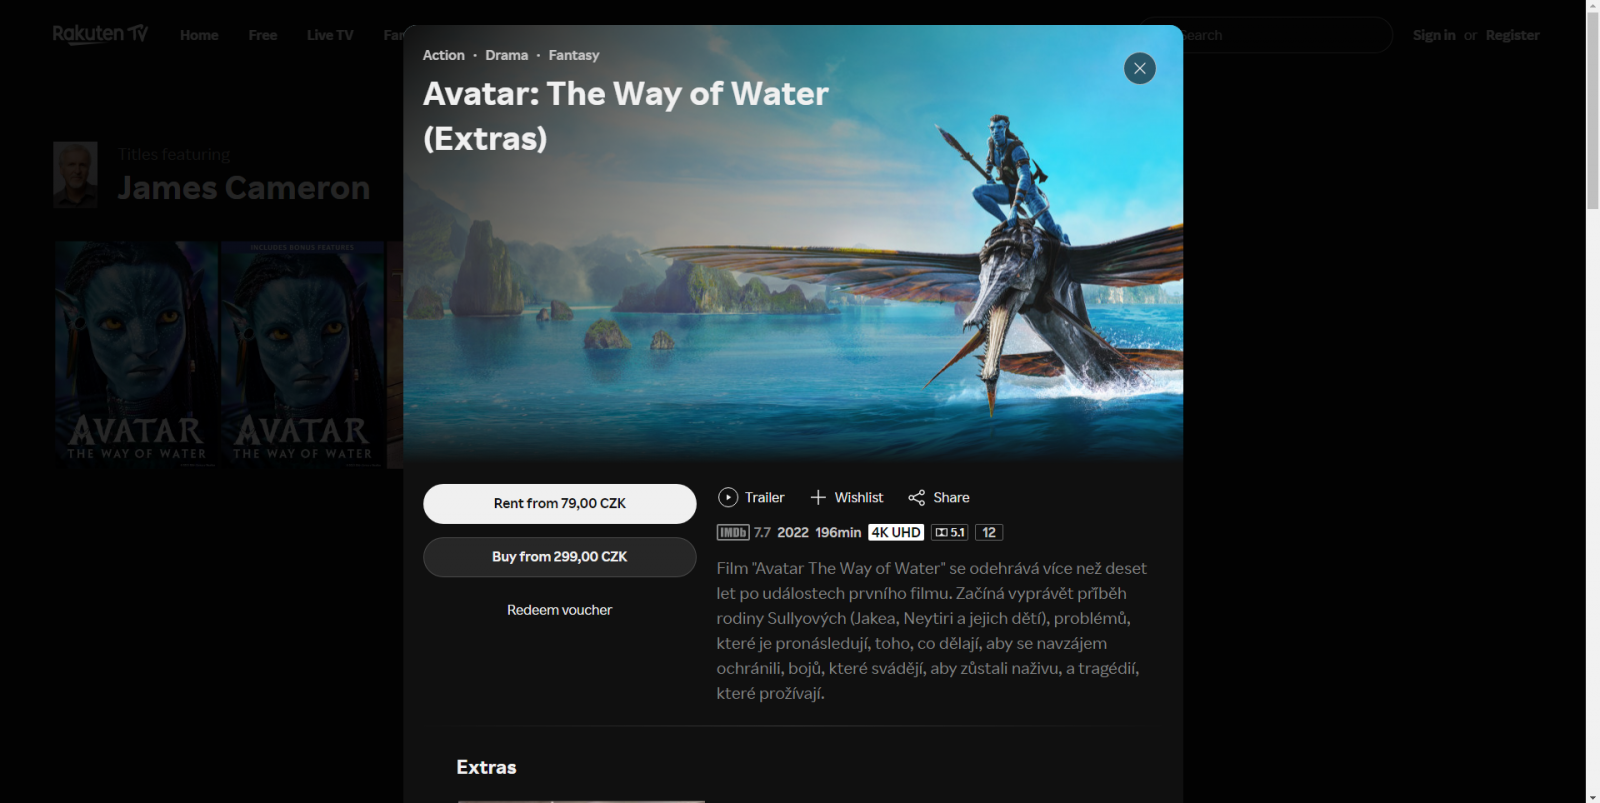1600x803 pixels.
Task: Click the search input field
Action: tap(1287, 35)
